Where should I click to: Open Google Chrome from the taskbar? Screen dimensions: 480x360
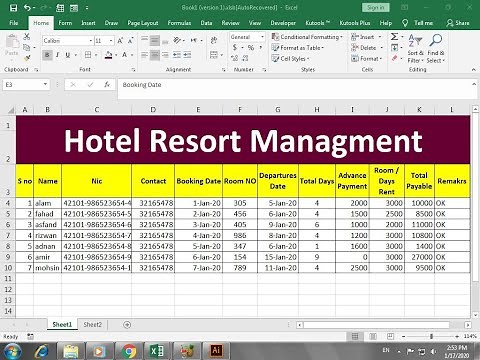129,351
